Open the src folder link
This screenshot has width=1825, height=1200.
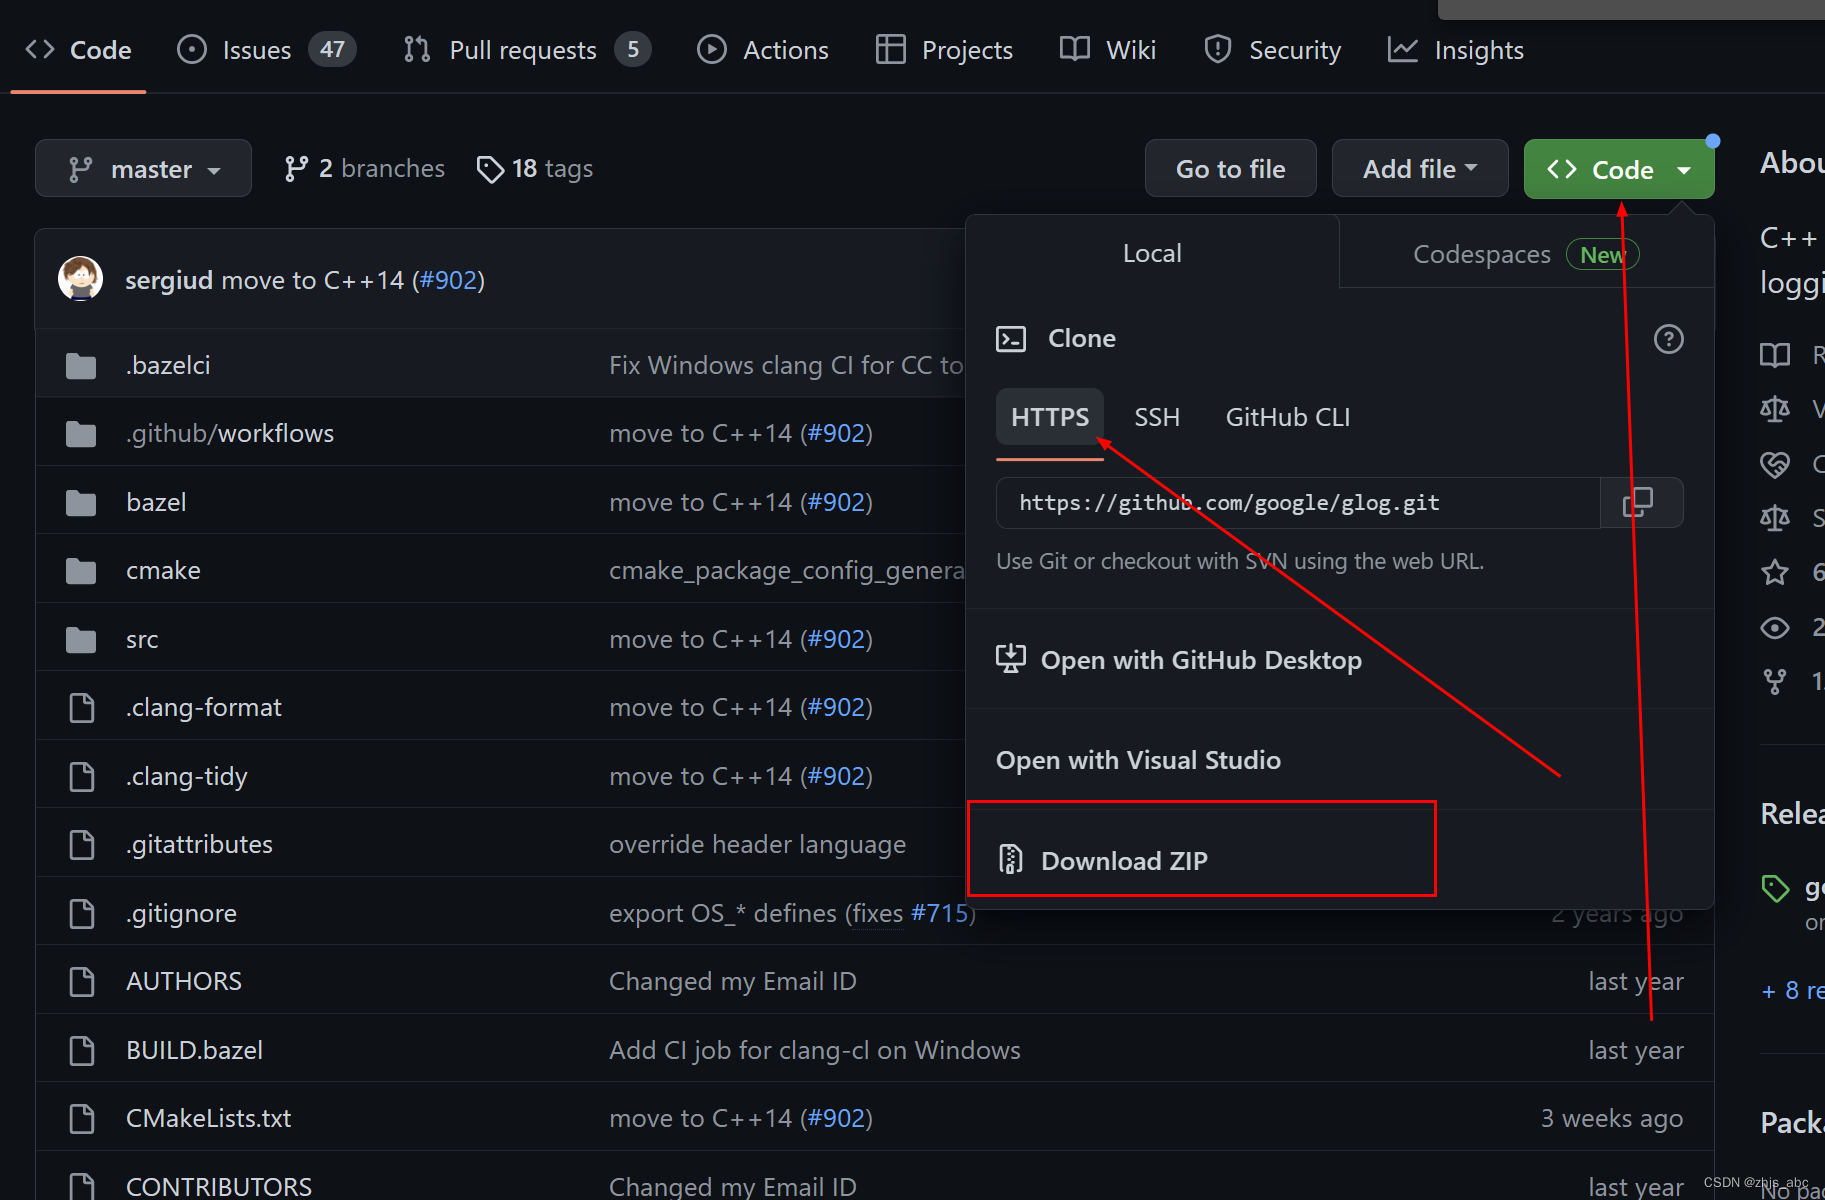click(142, 640)
